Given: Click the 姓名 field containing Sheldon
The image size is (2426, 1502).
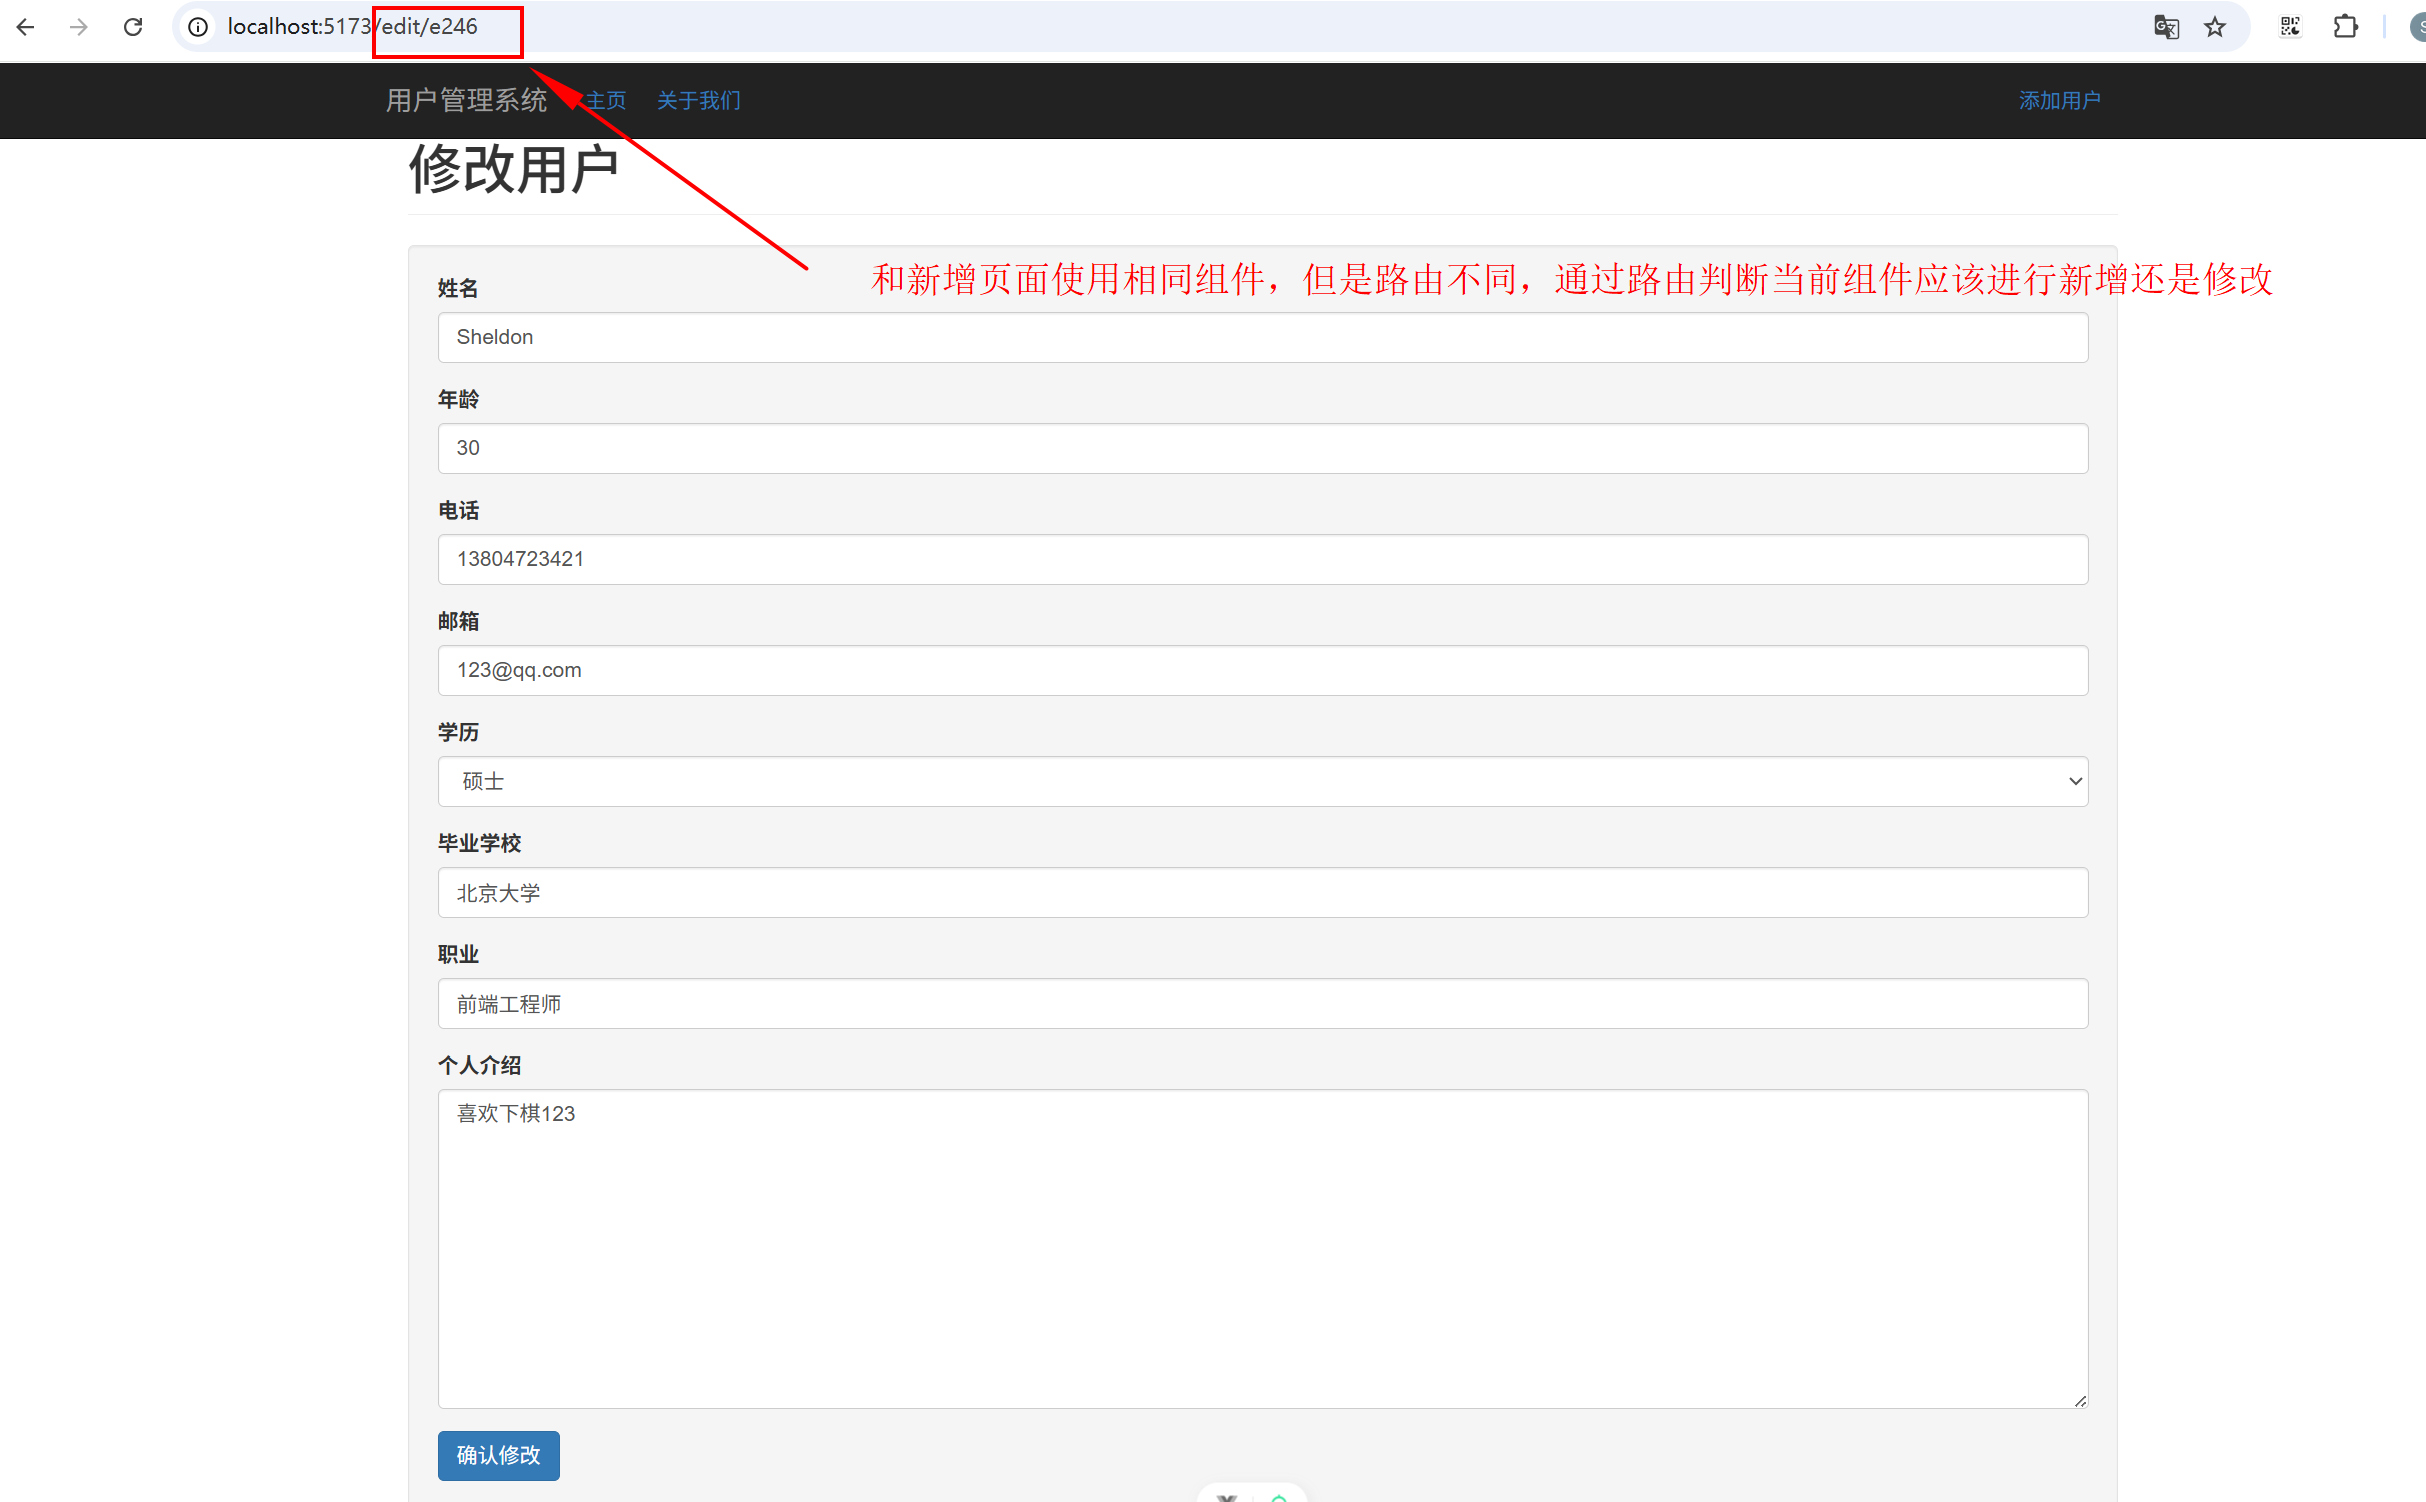Looking at the screenshot, I should 1262,337.
